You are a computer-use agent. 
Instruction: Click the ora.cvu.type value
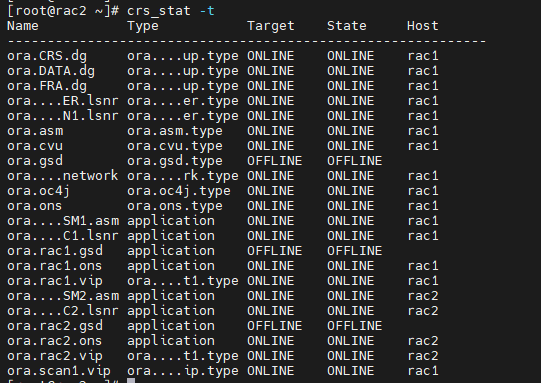tap(175, 146)
